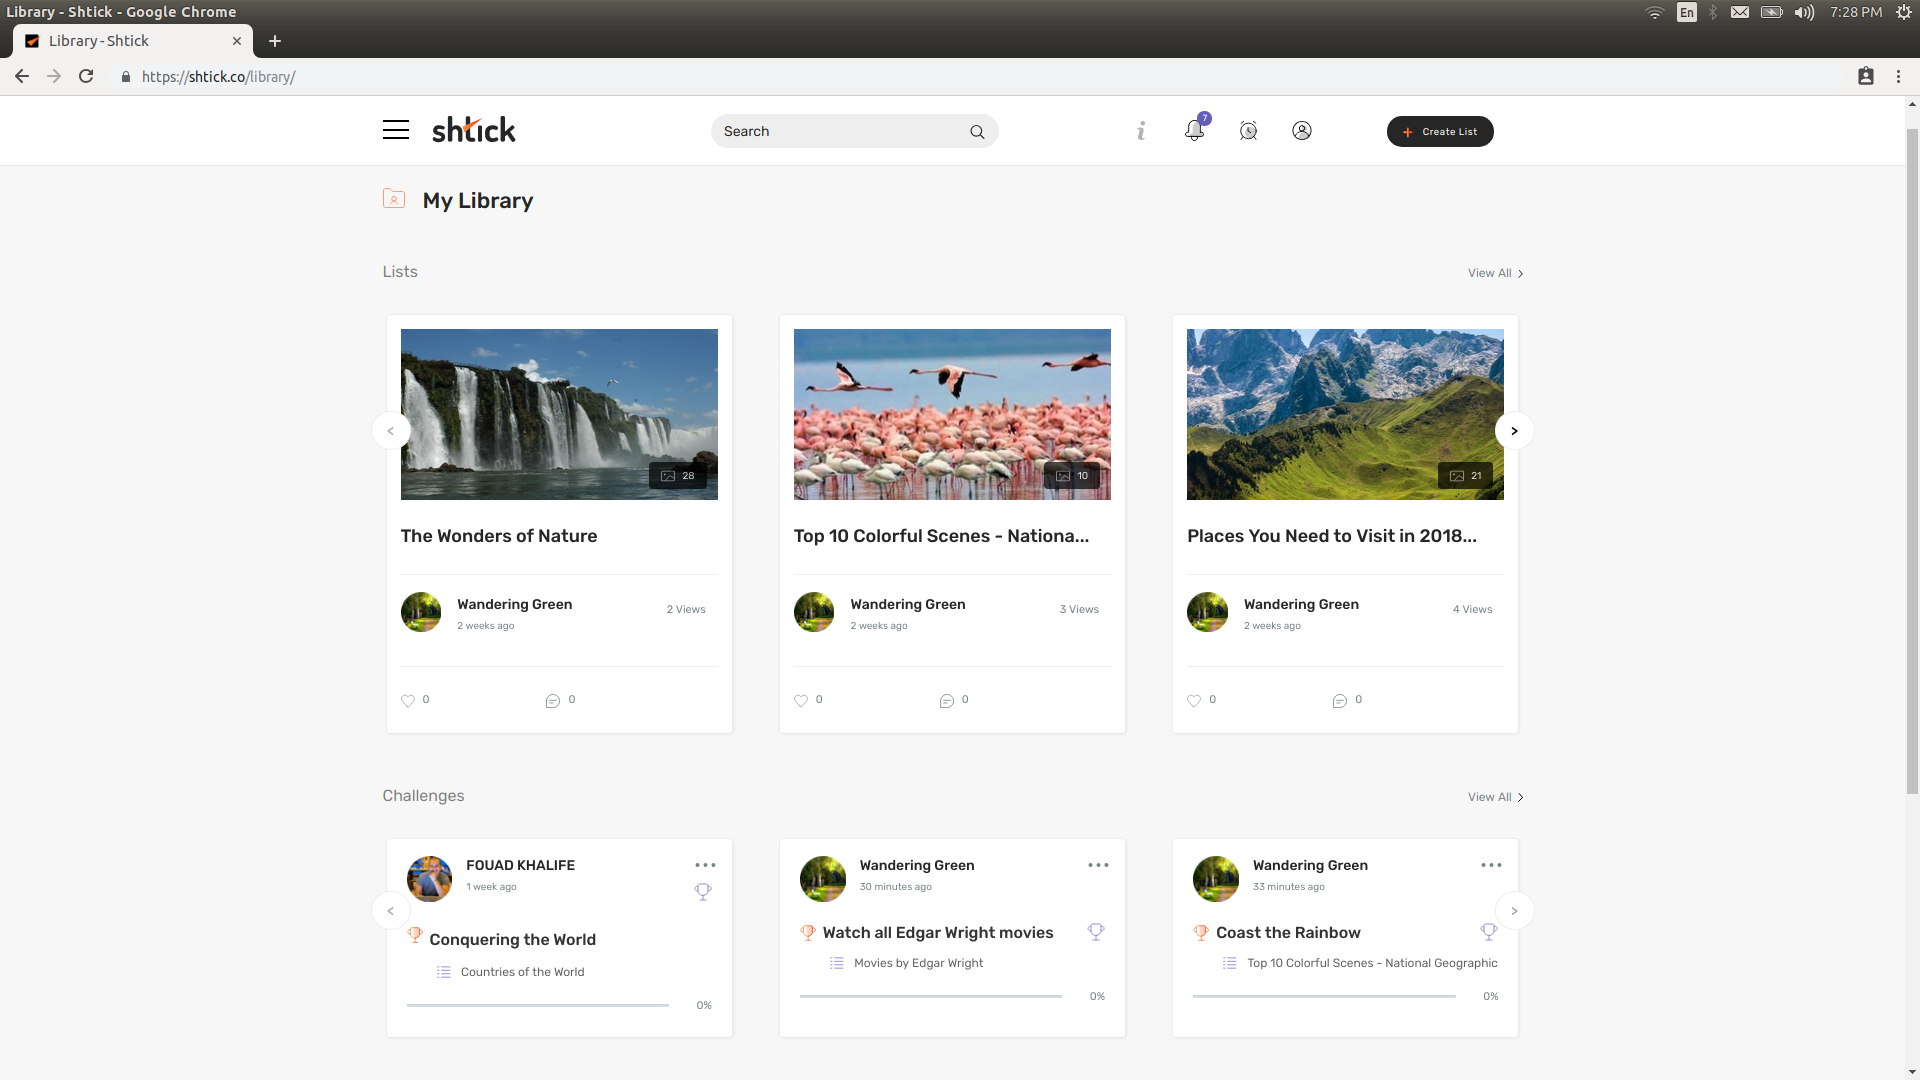Screen dimensions: 1920x1080
Task: Show next challenges with right arrow
Action: 1514,911
